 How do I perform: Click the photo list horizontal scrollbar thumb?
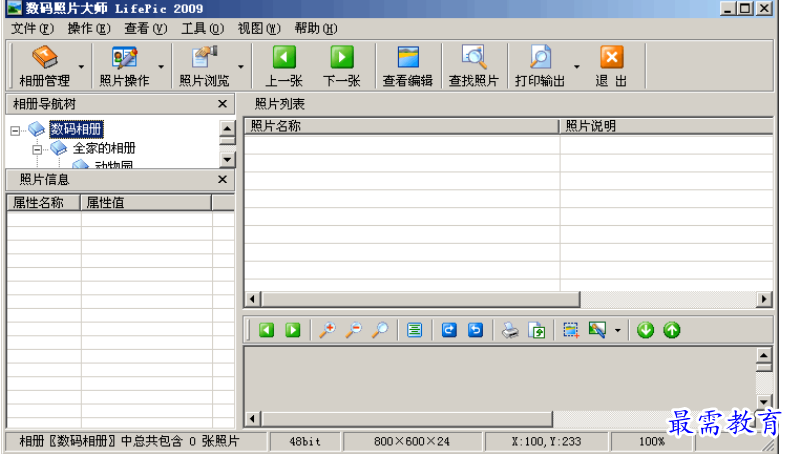(x=420, y=299)
